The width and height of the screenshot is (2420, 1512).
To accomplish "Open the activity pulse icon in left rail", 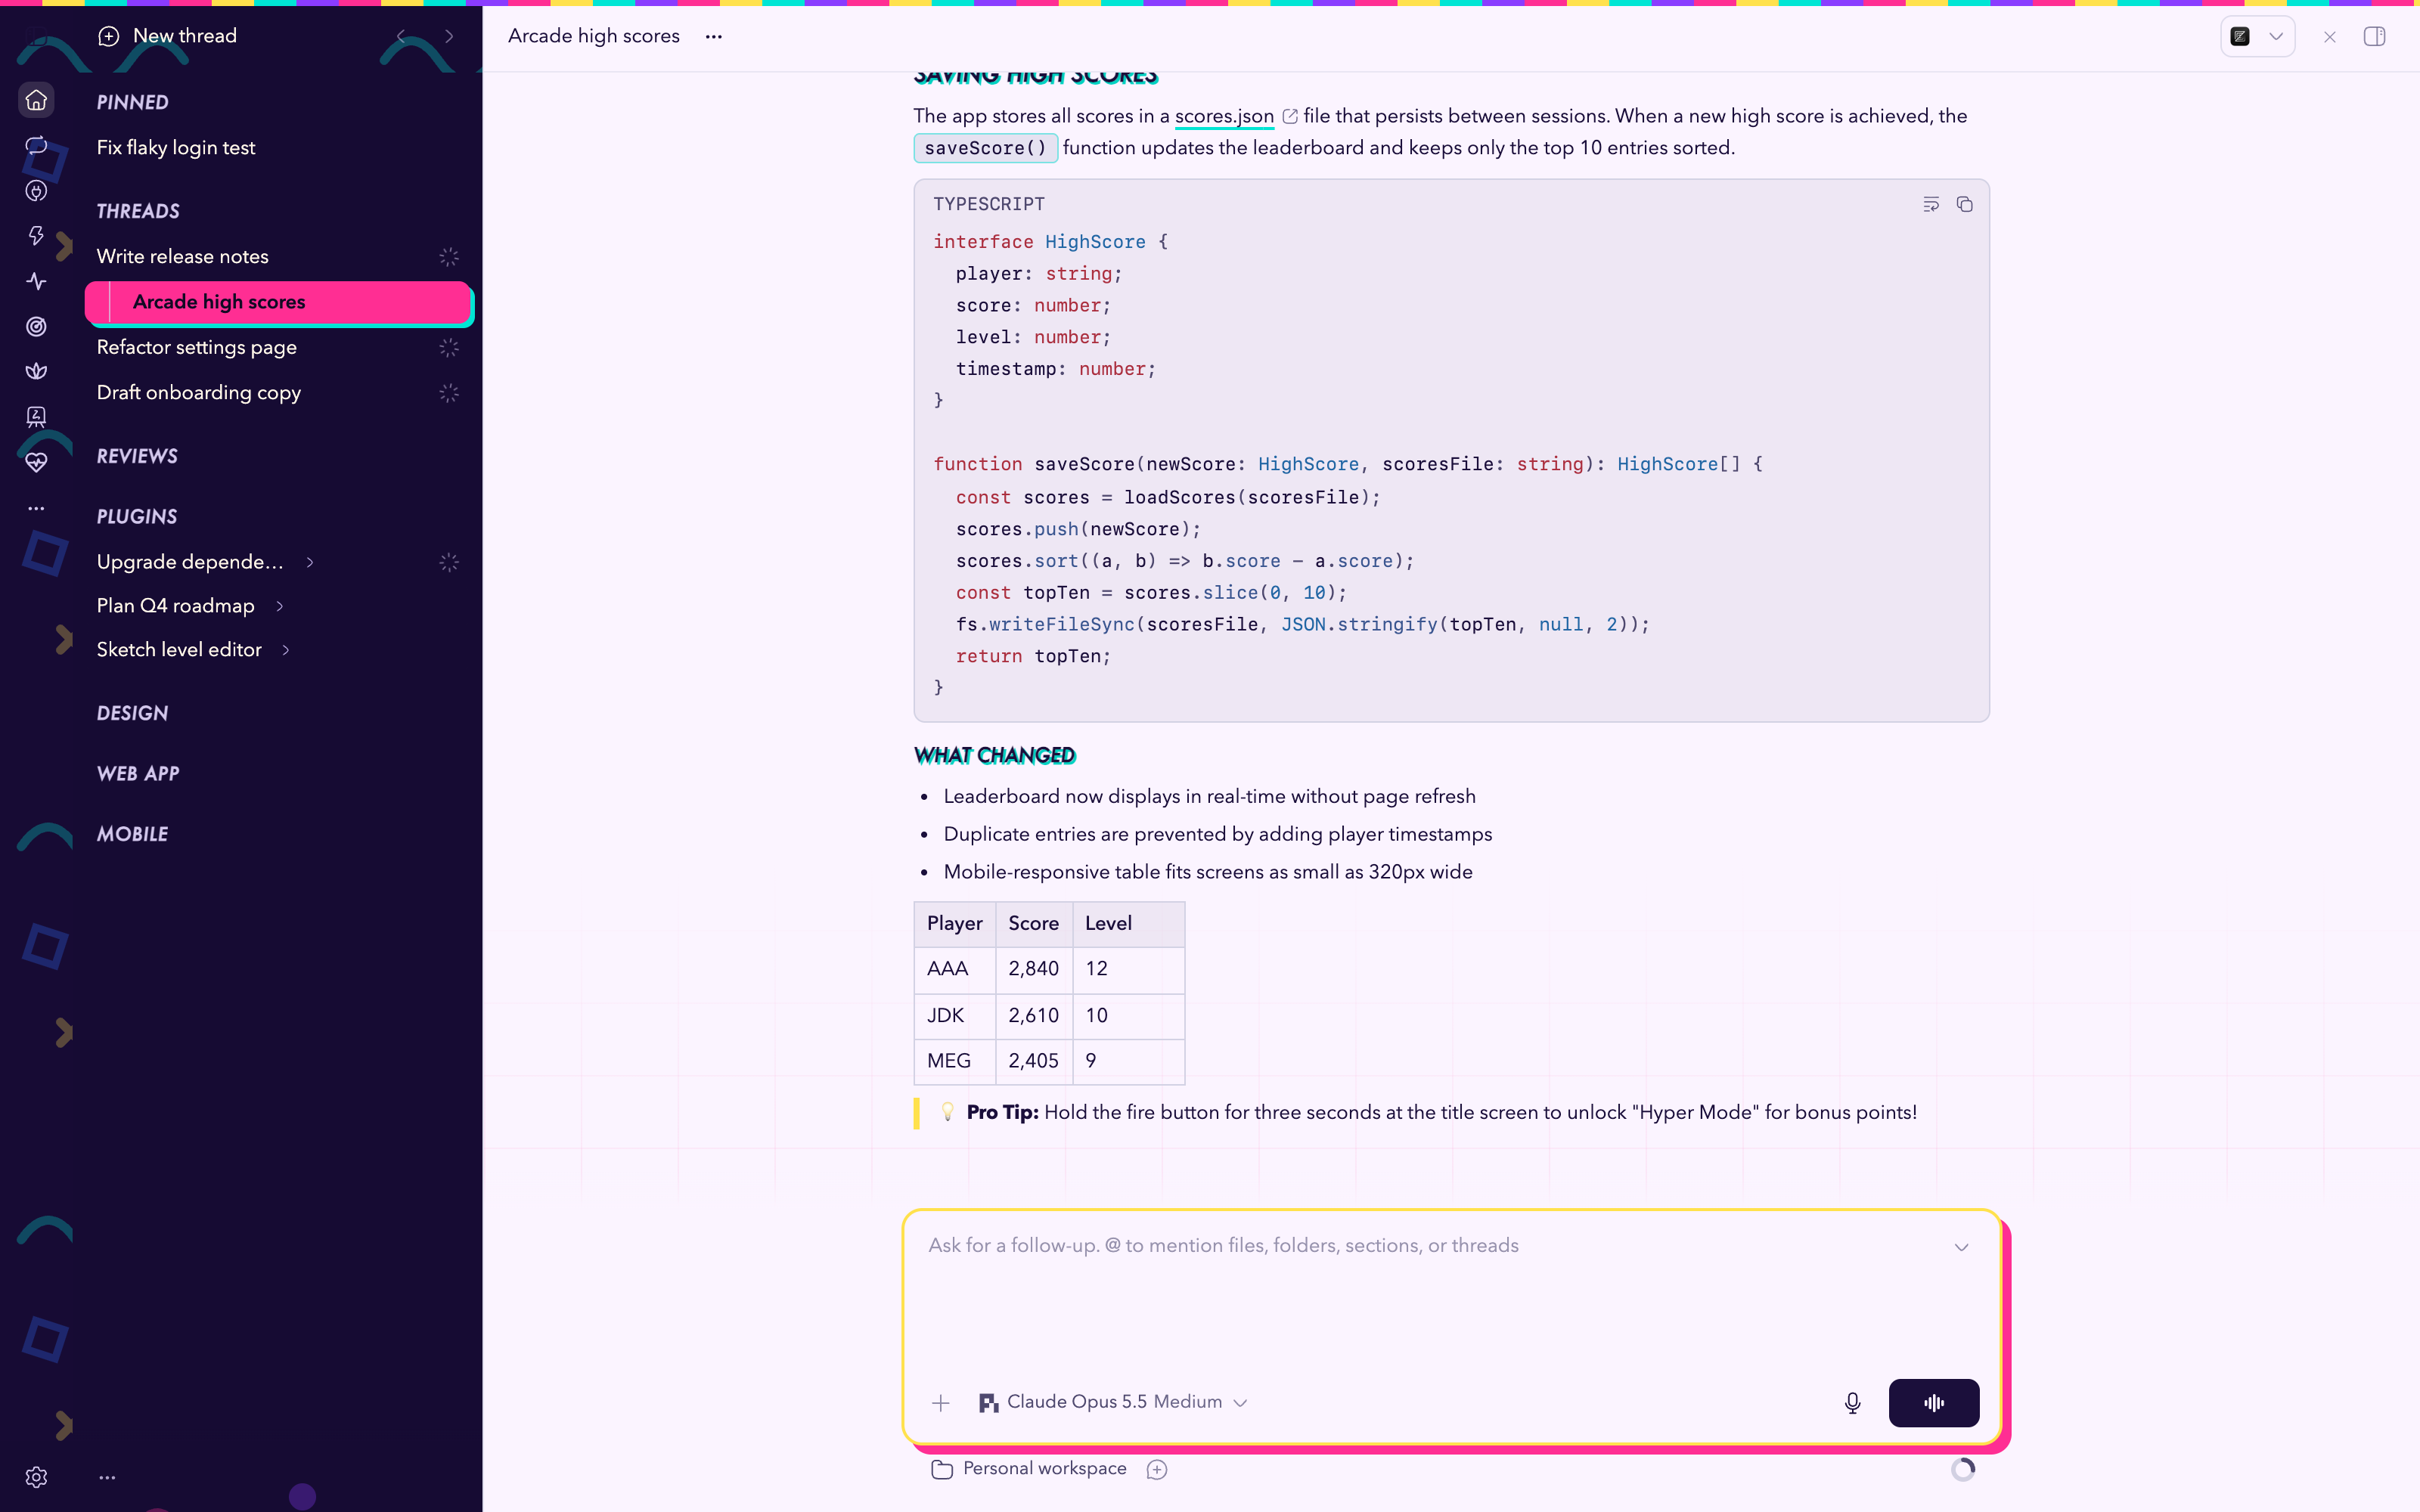I will [x=36, y=282].
